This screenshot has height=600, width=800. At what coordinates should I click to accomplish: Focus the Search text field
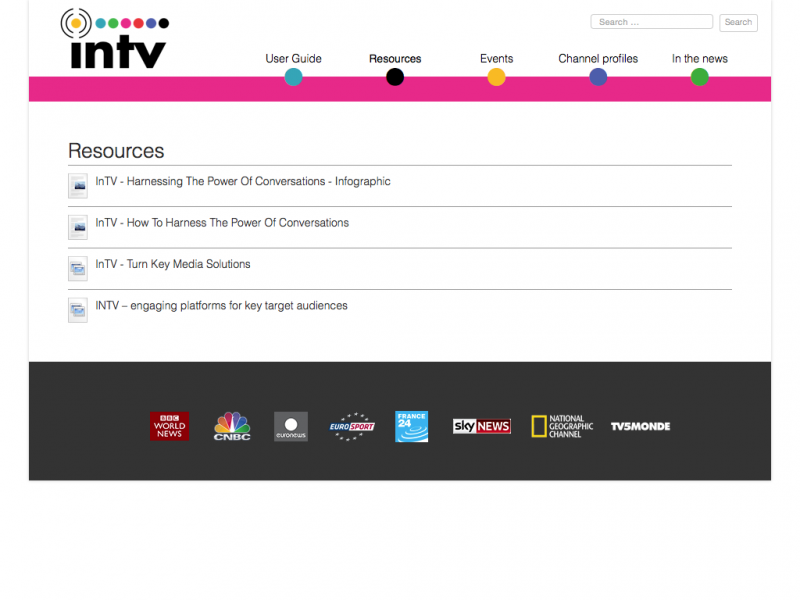tap(652, 22)
